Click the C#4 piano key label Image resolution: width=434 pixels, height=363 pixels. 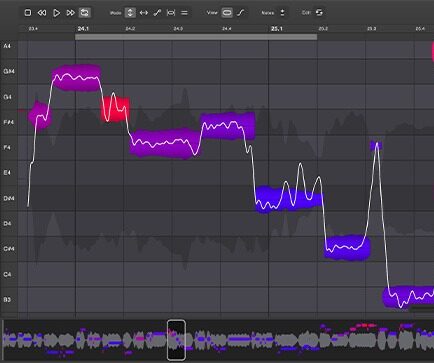pyautogui.click(x=9, y=249)
